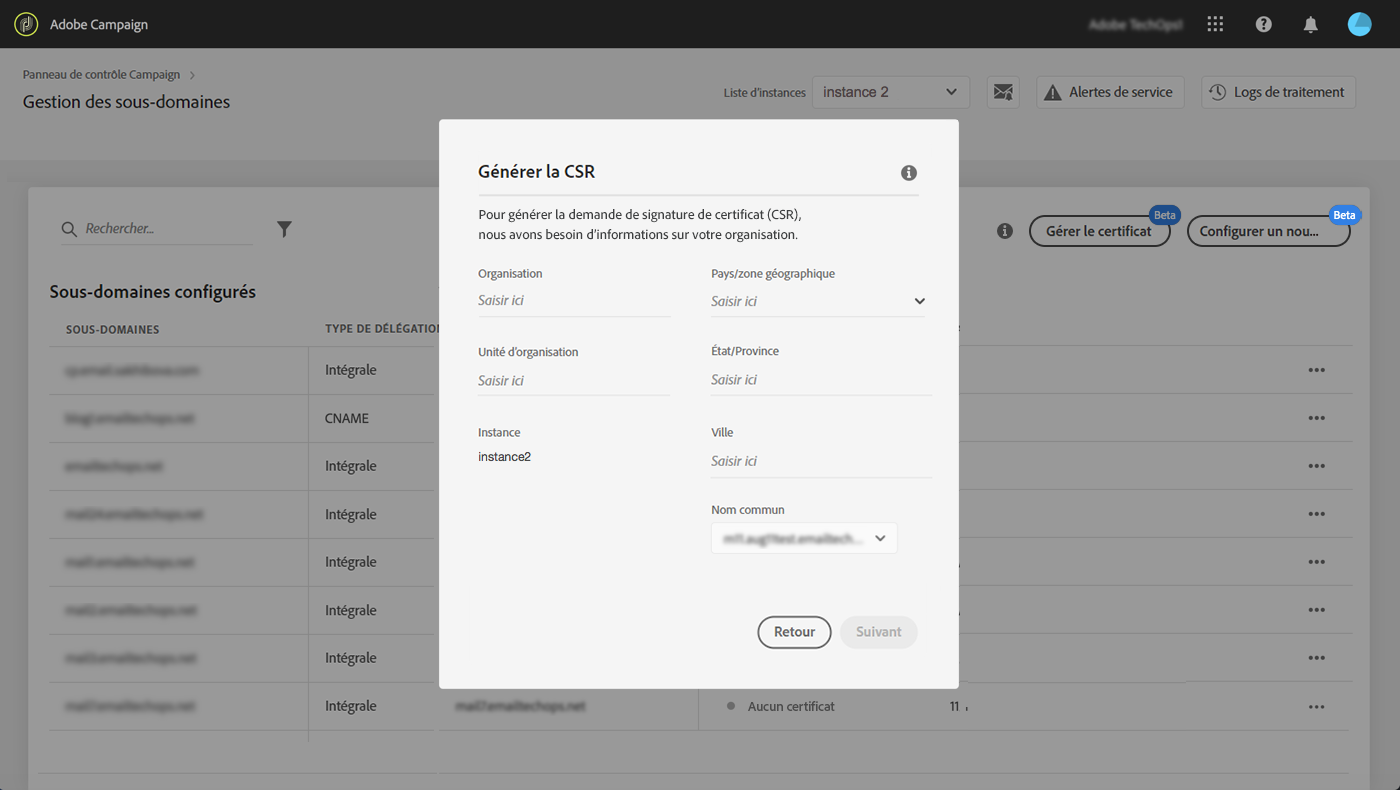Click the info icon in CSR dialog header
Screen dimensions: 1400x790
[x=909, y=173]
